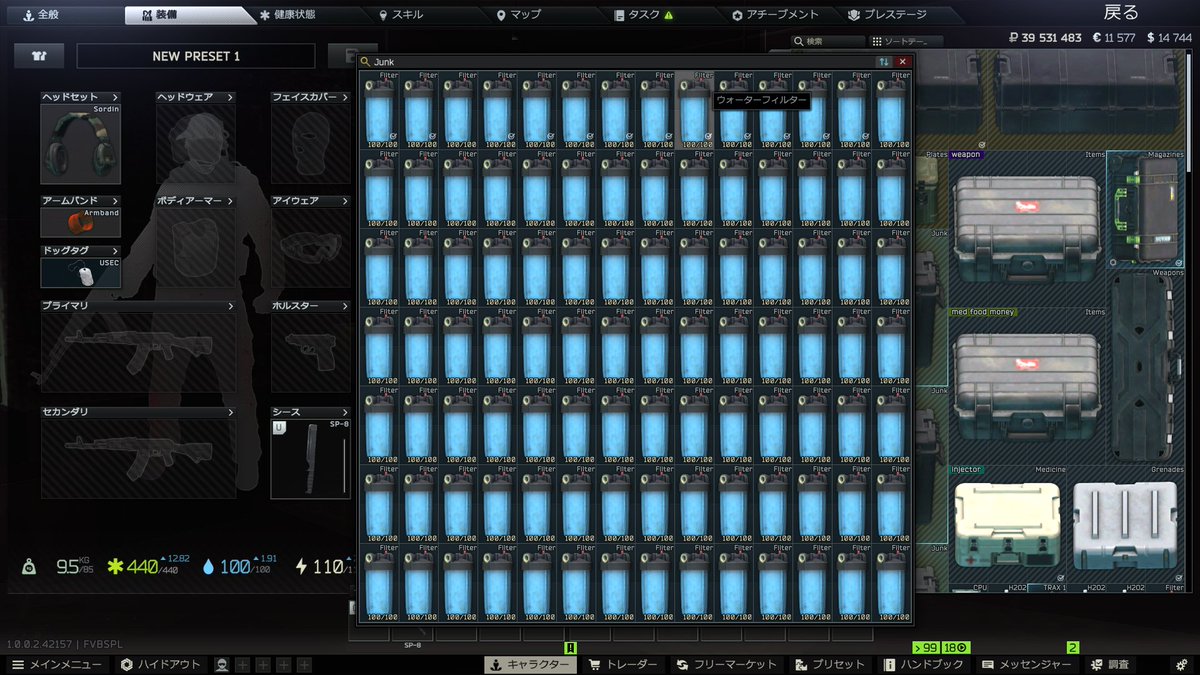1200x675 pixels.
Task: Select the キャラクター character button
Action: coord(530,664)
